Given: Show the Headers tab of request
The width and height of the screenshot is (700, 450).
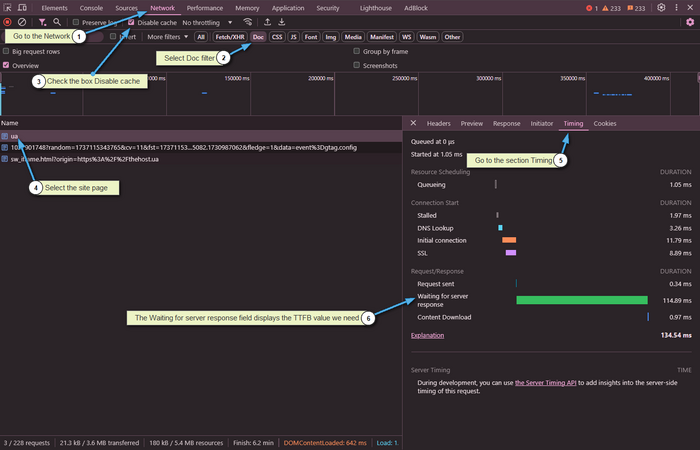Looking at the screenshot, I should pos(438,123).
